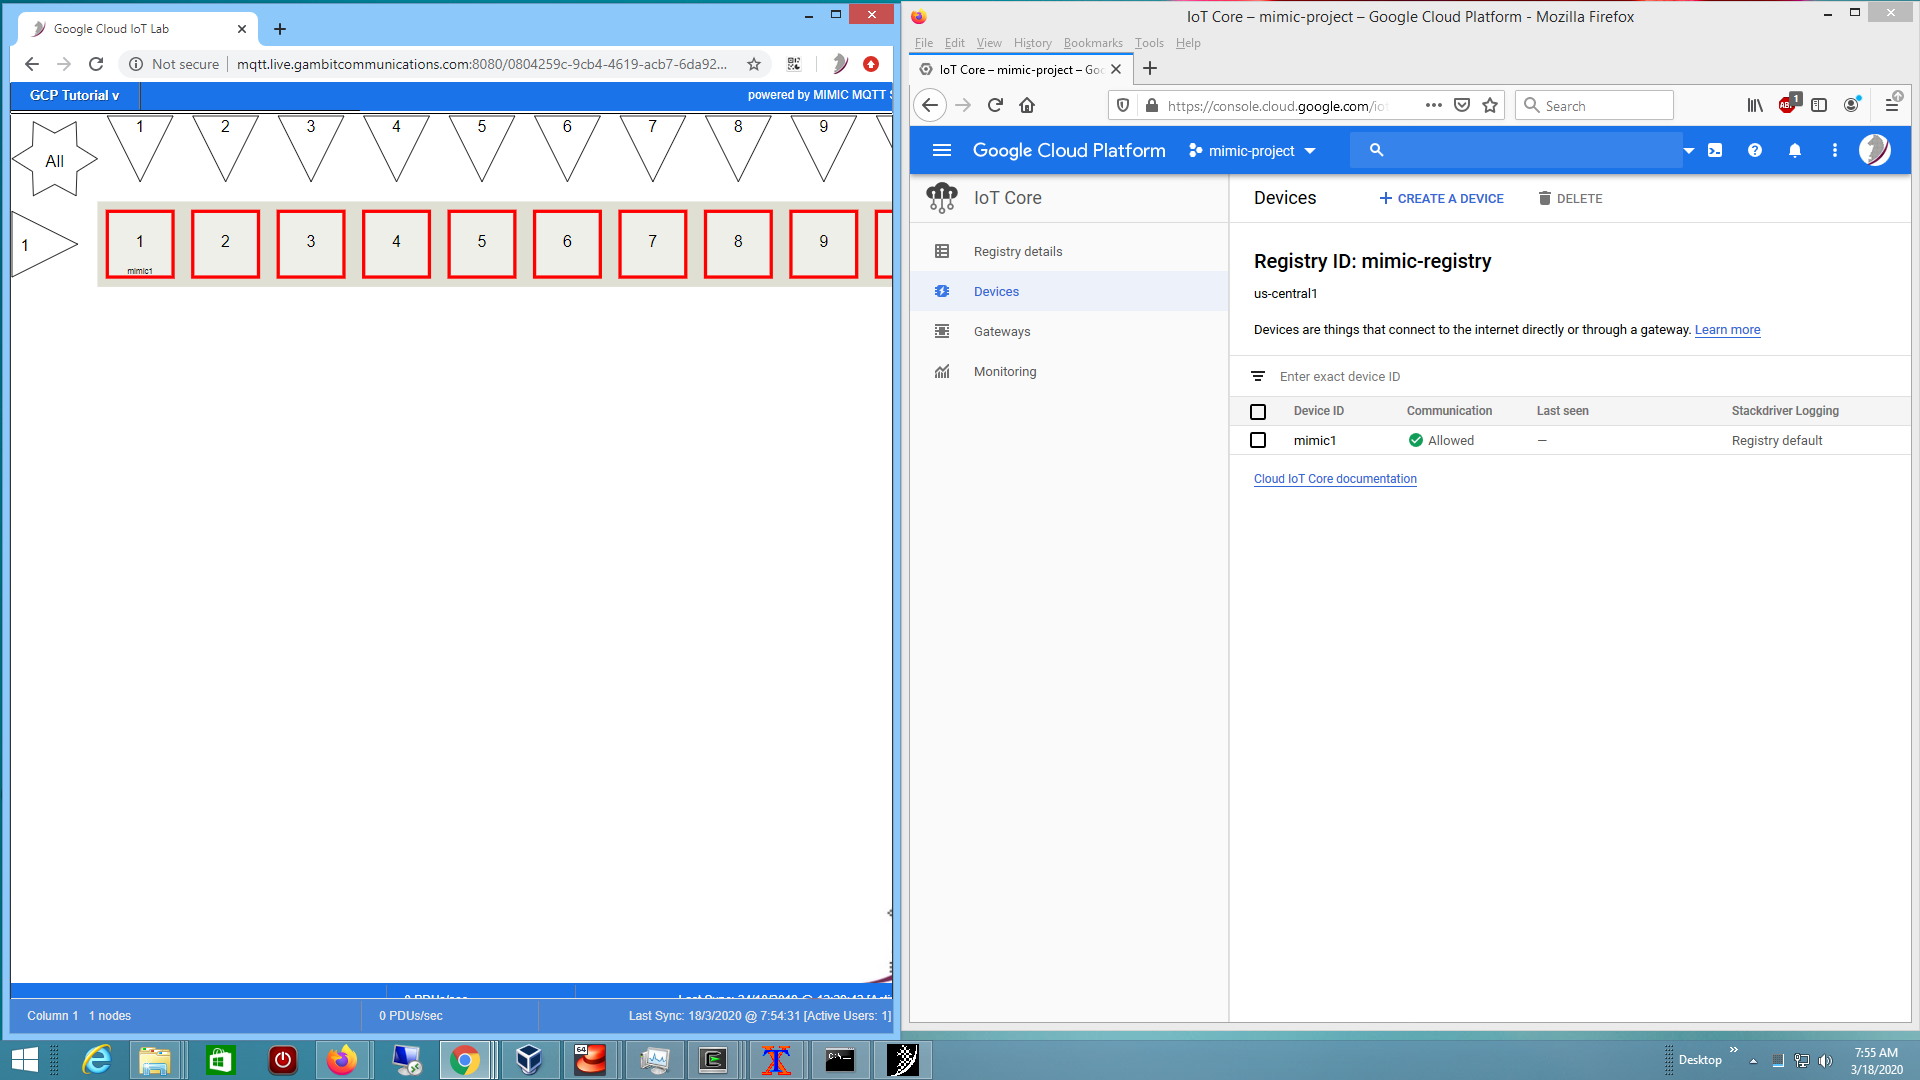Select red node box 5
Screen dimensions: 1920x1080
[482, 244]
